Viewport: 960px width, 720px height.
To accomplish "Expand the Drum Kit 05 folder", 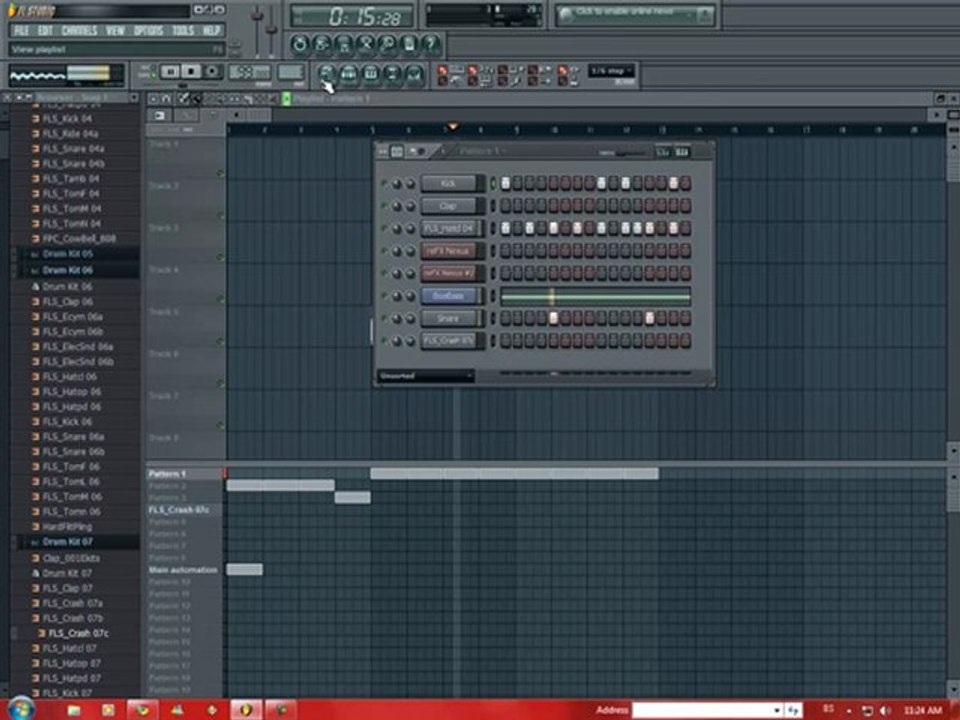I will point(67,253).
